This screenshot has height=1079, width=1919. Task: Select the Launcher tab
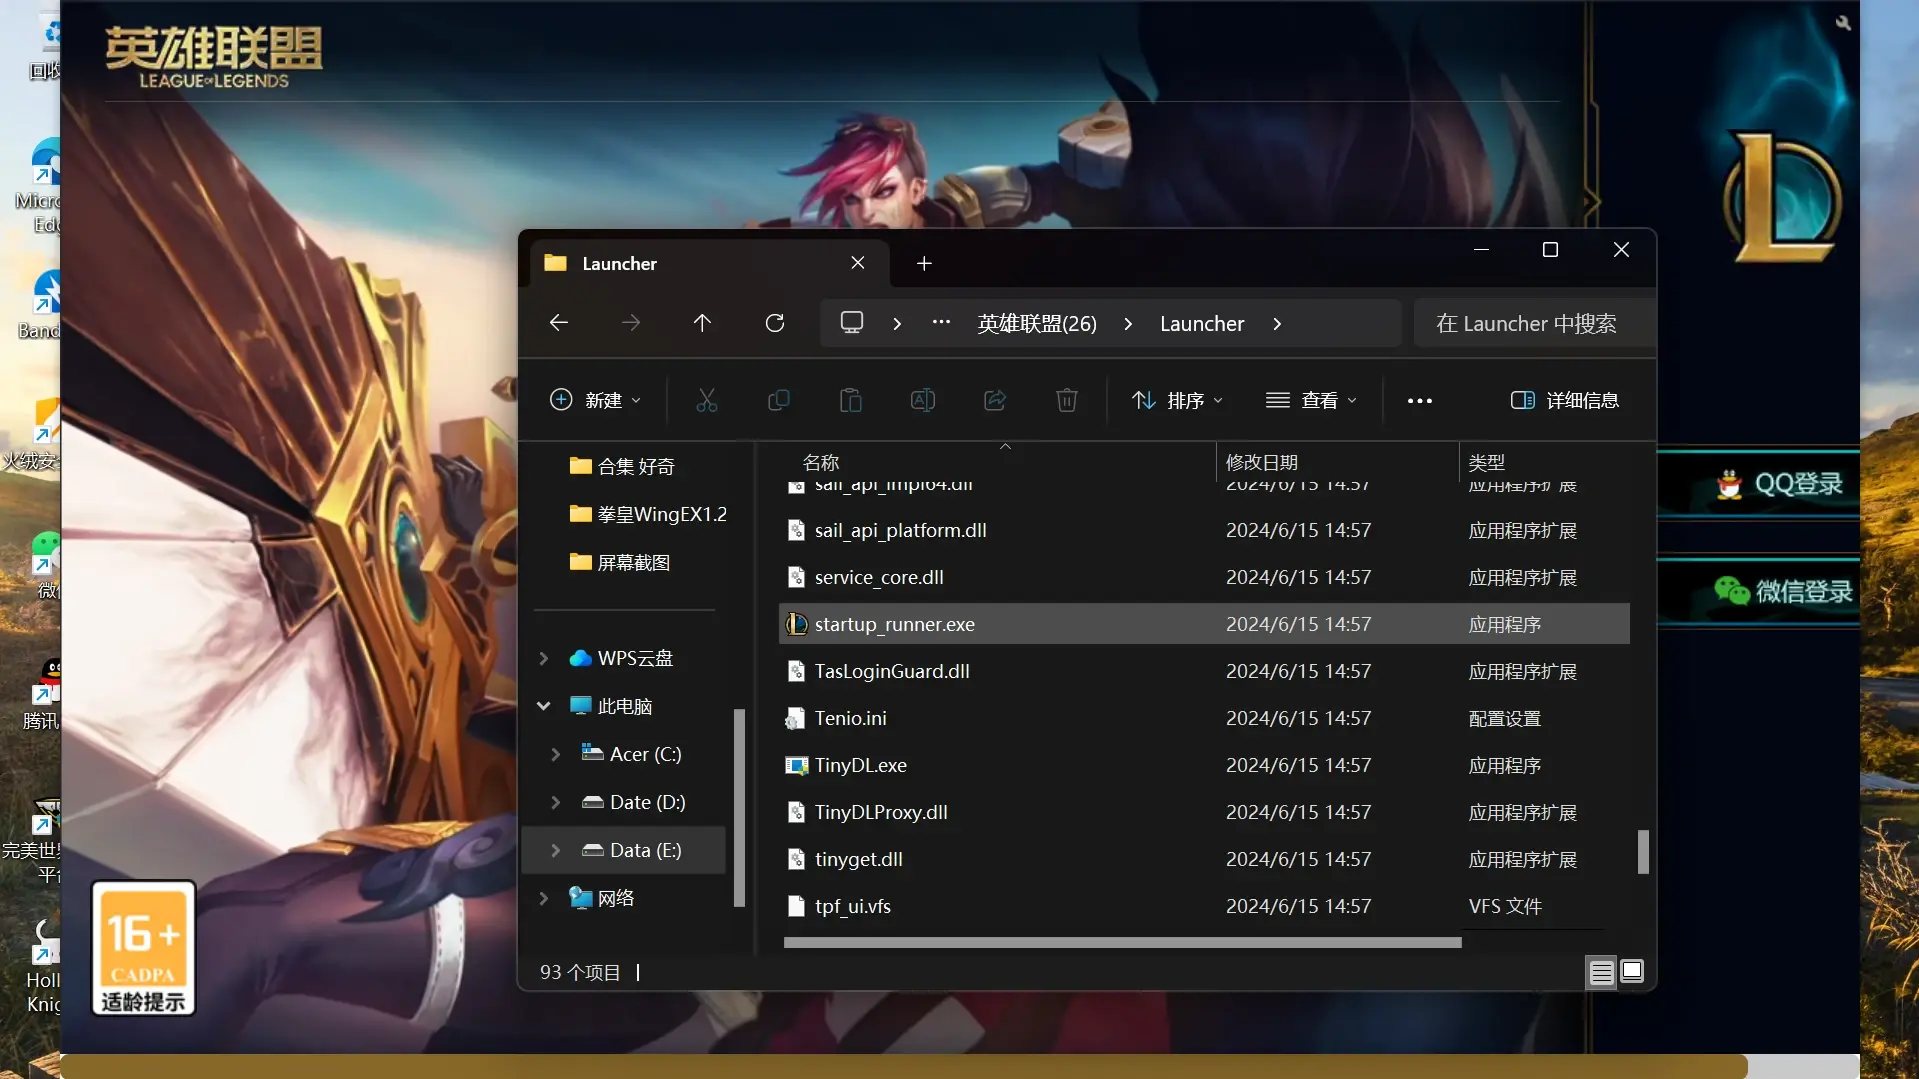(709, 263)
